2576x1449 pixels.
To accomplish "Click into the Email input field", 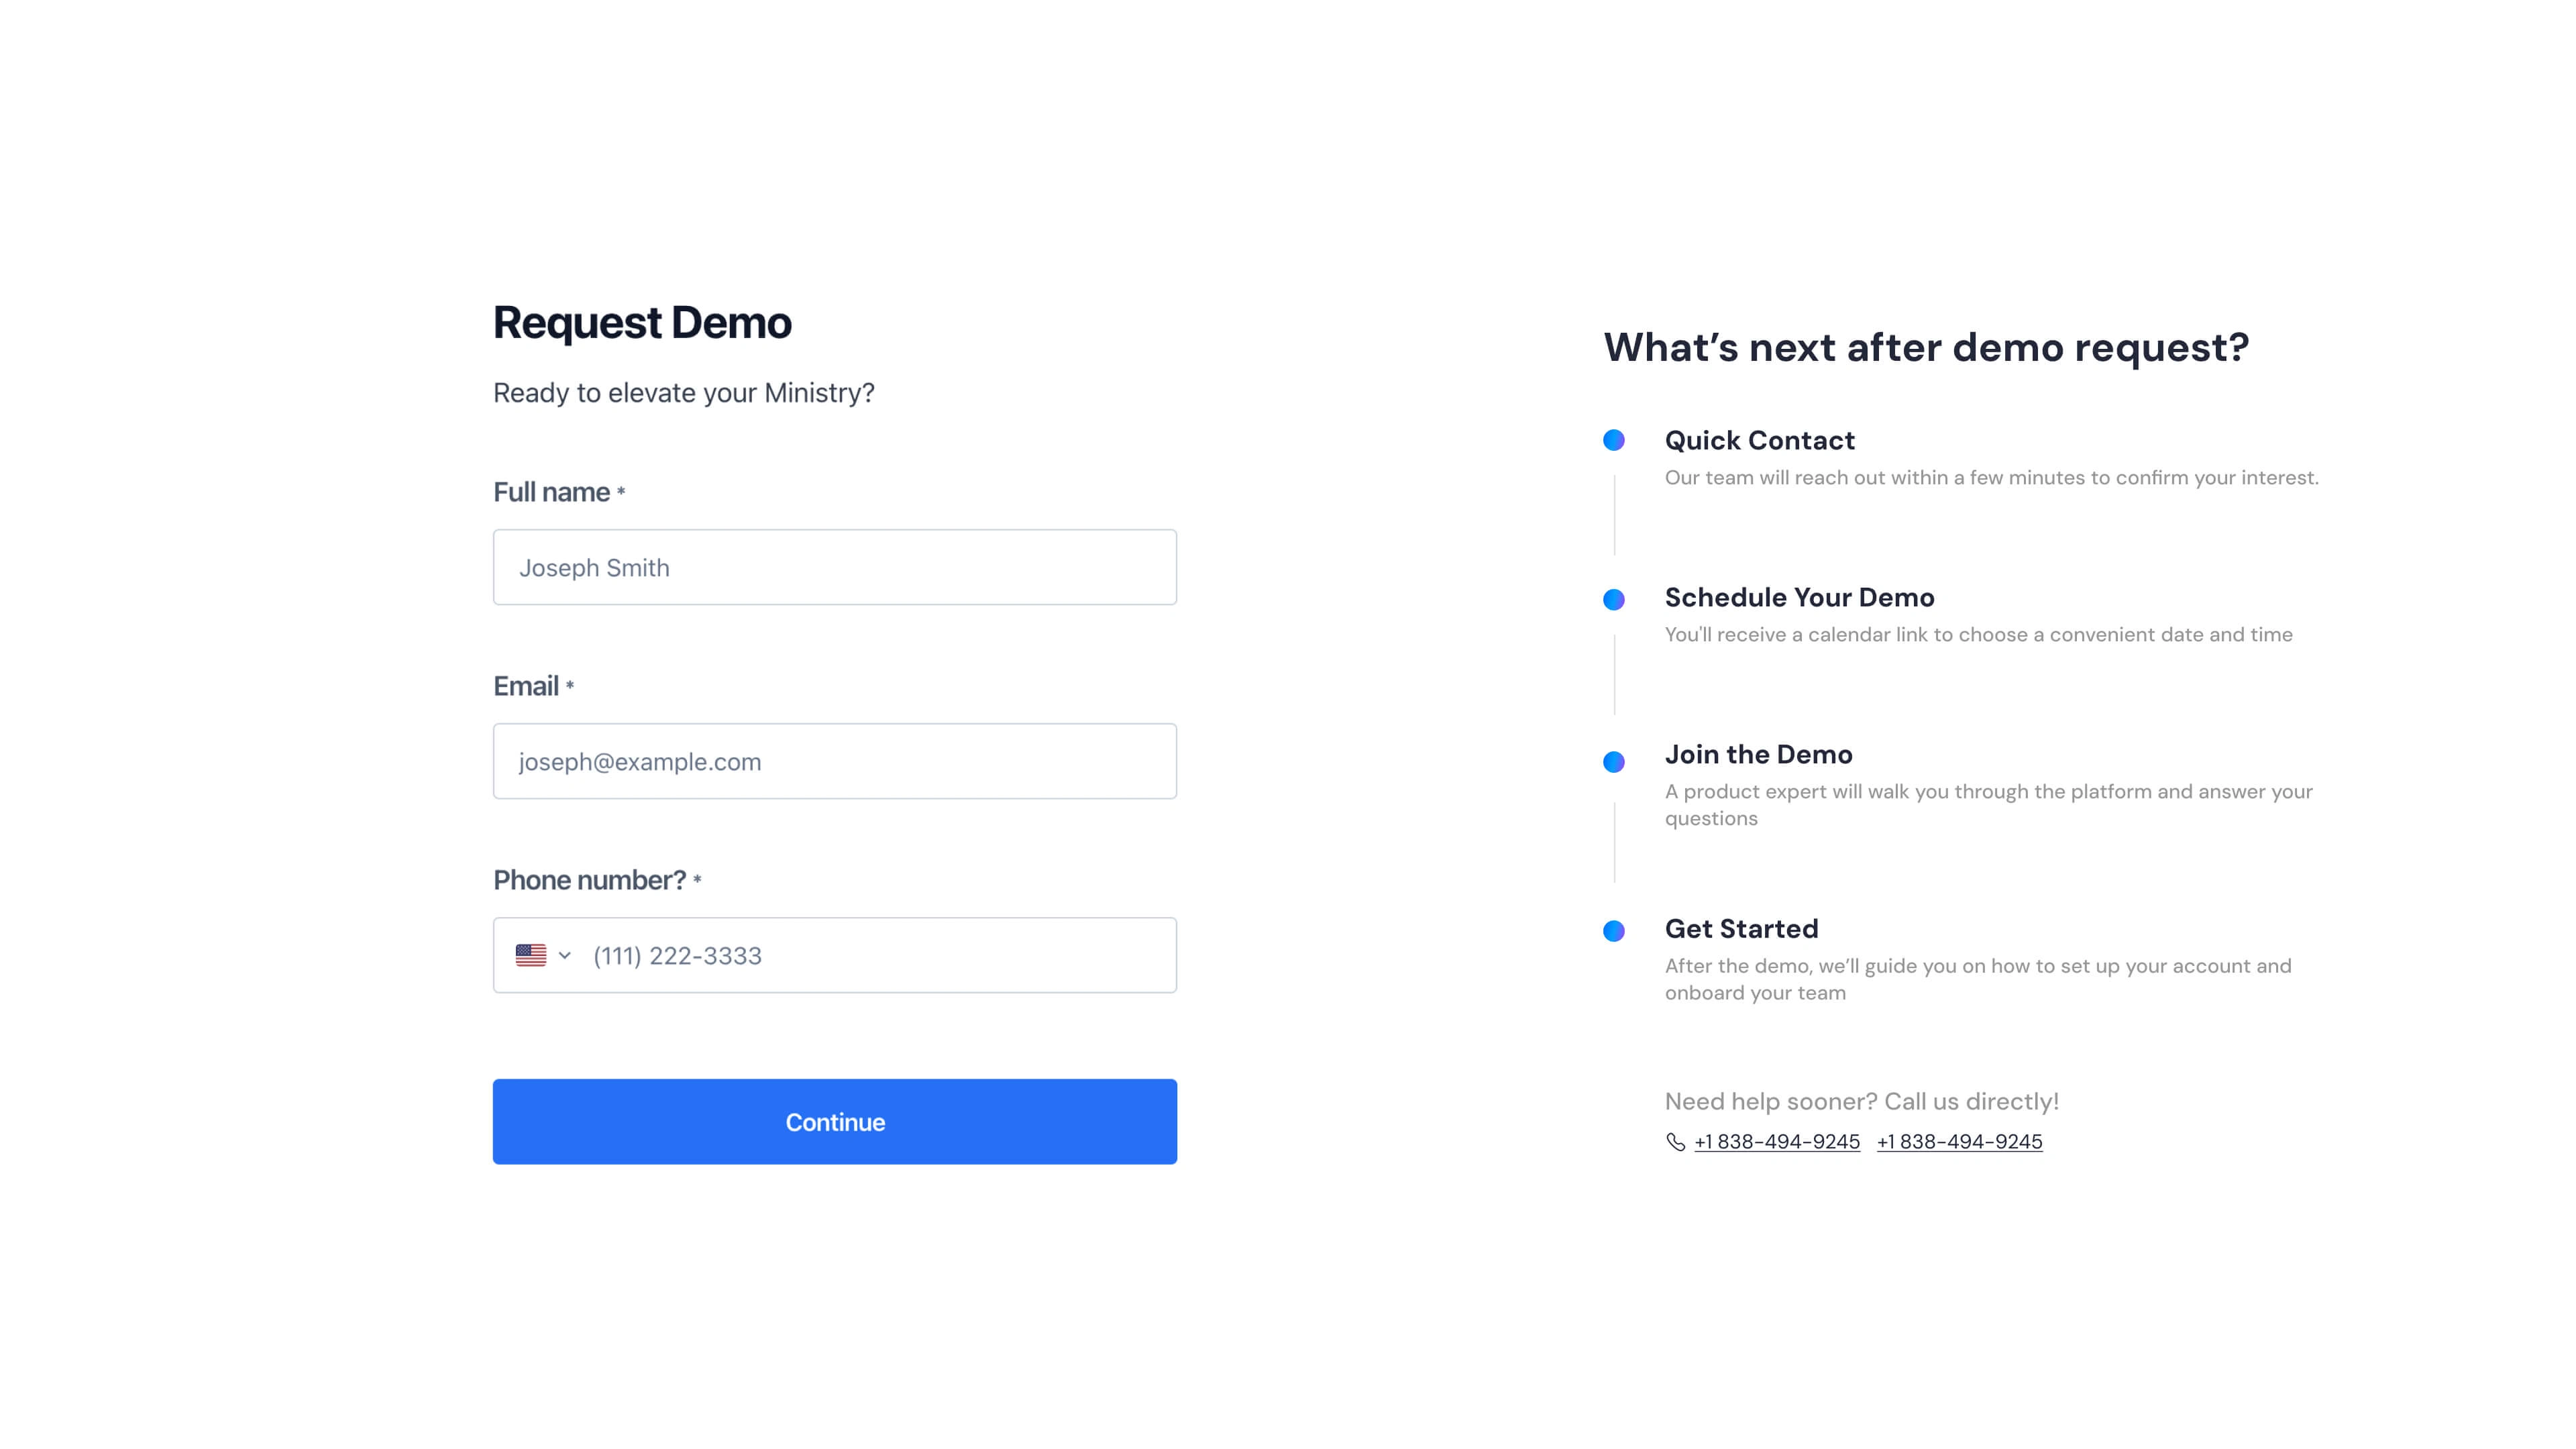I will (x=834, y=761).
